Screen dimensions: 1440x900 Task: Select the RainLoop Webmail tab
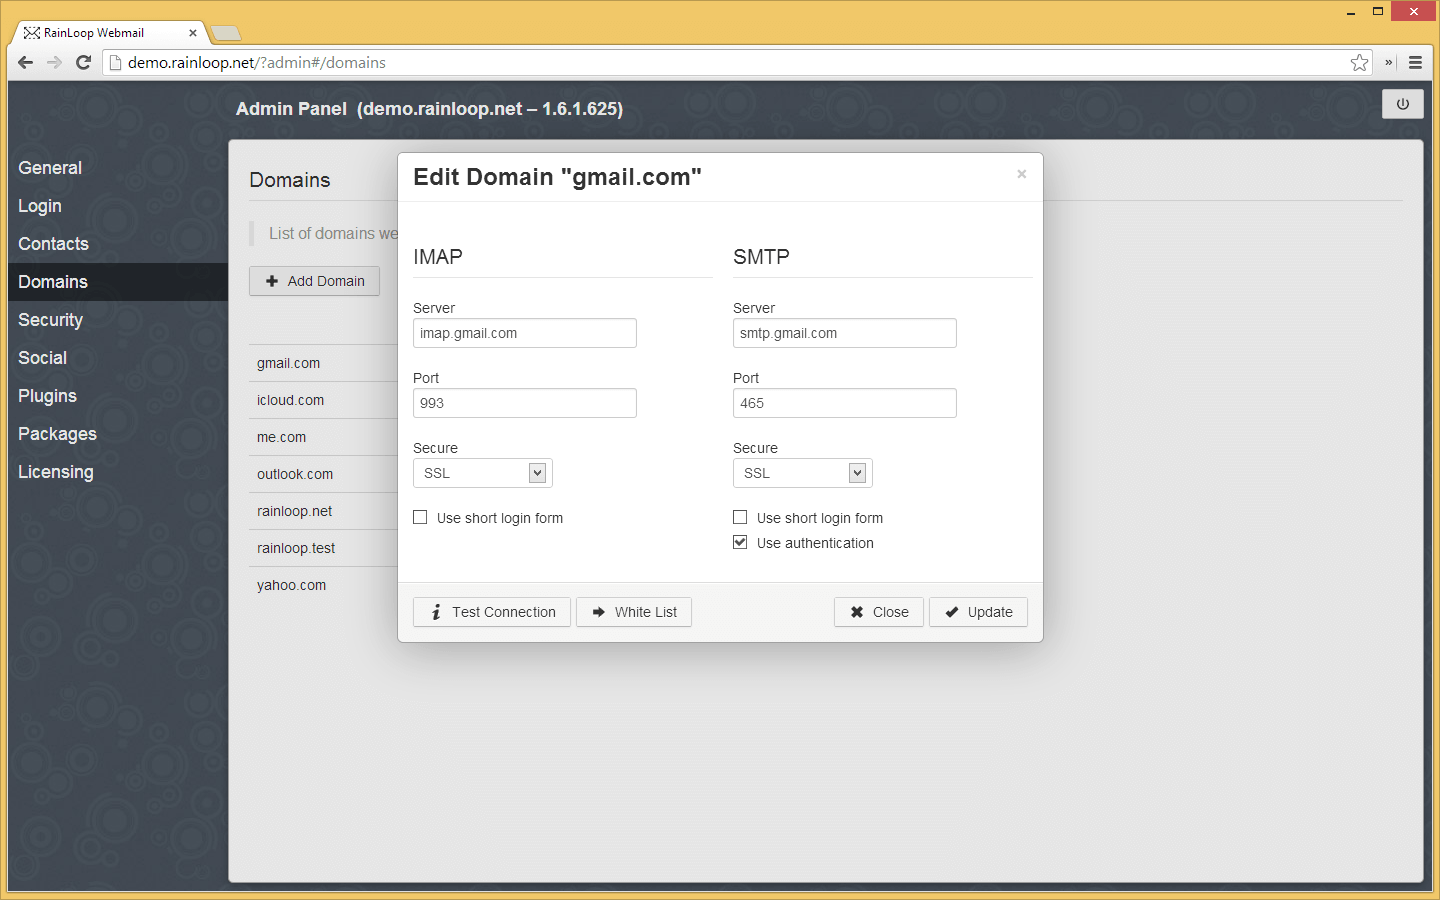(108, 33)
